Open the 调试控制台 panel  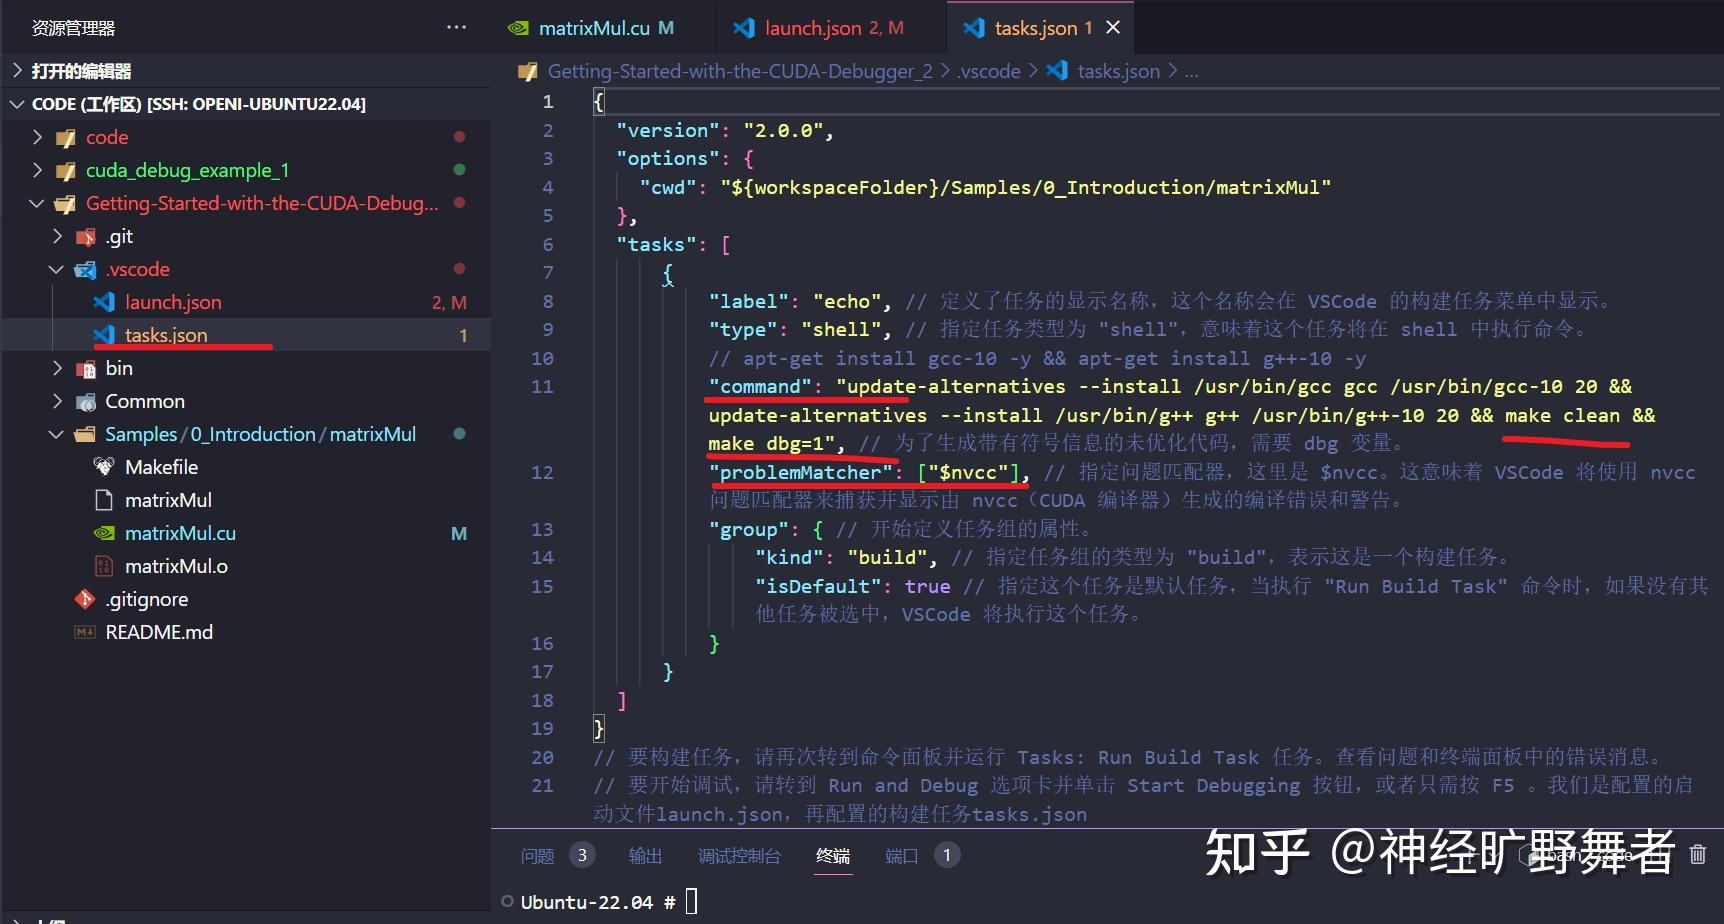(x=739, y=855)
